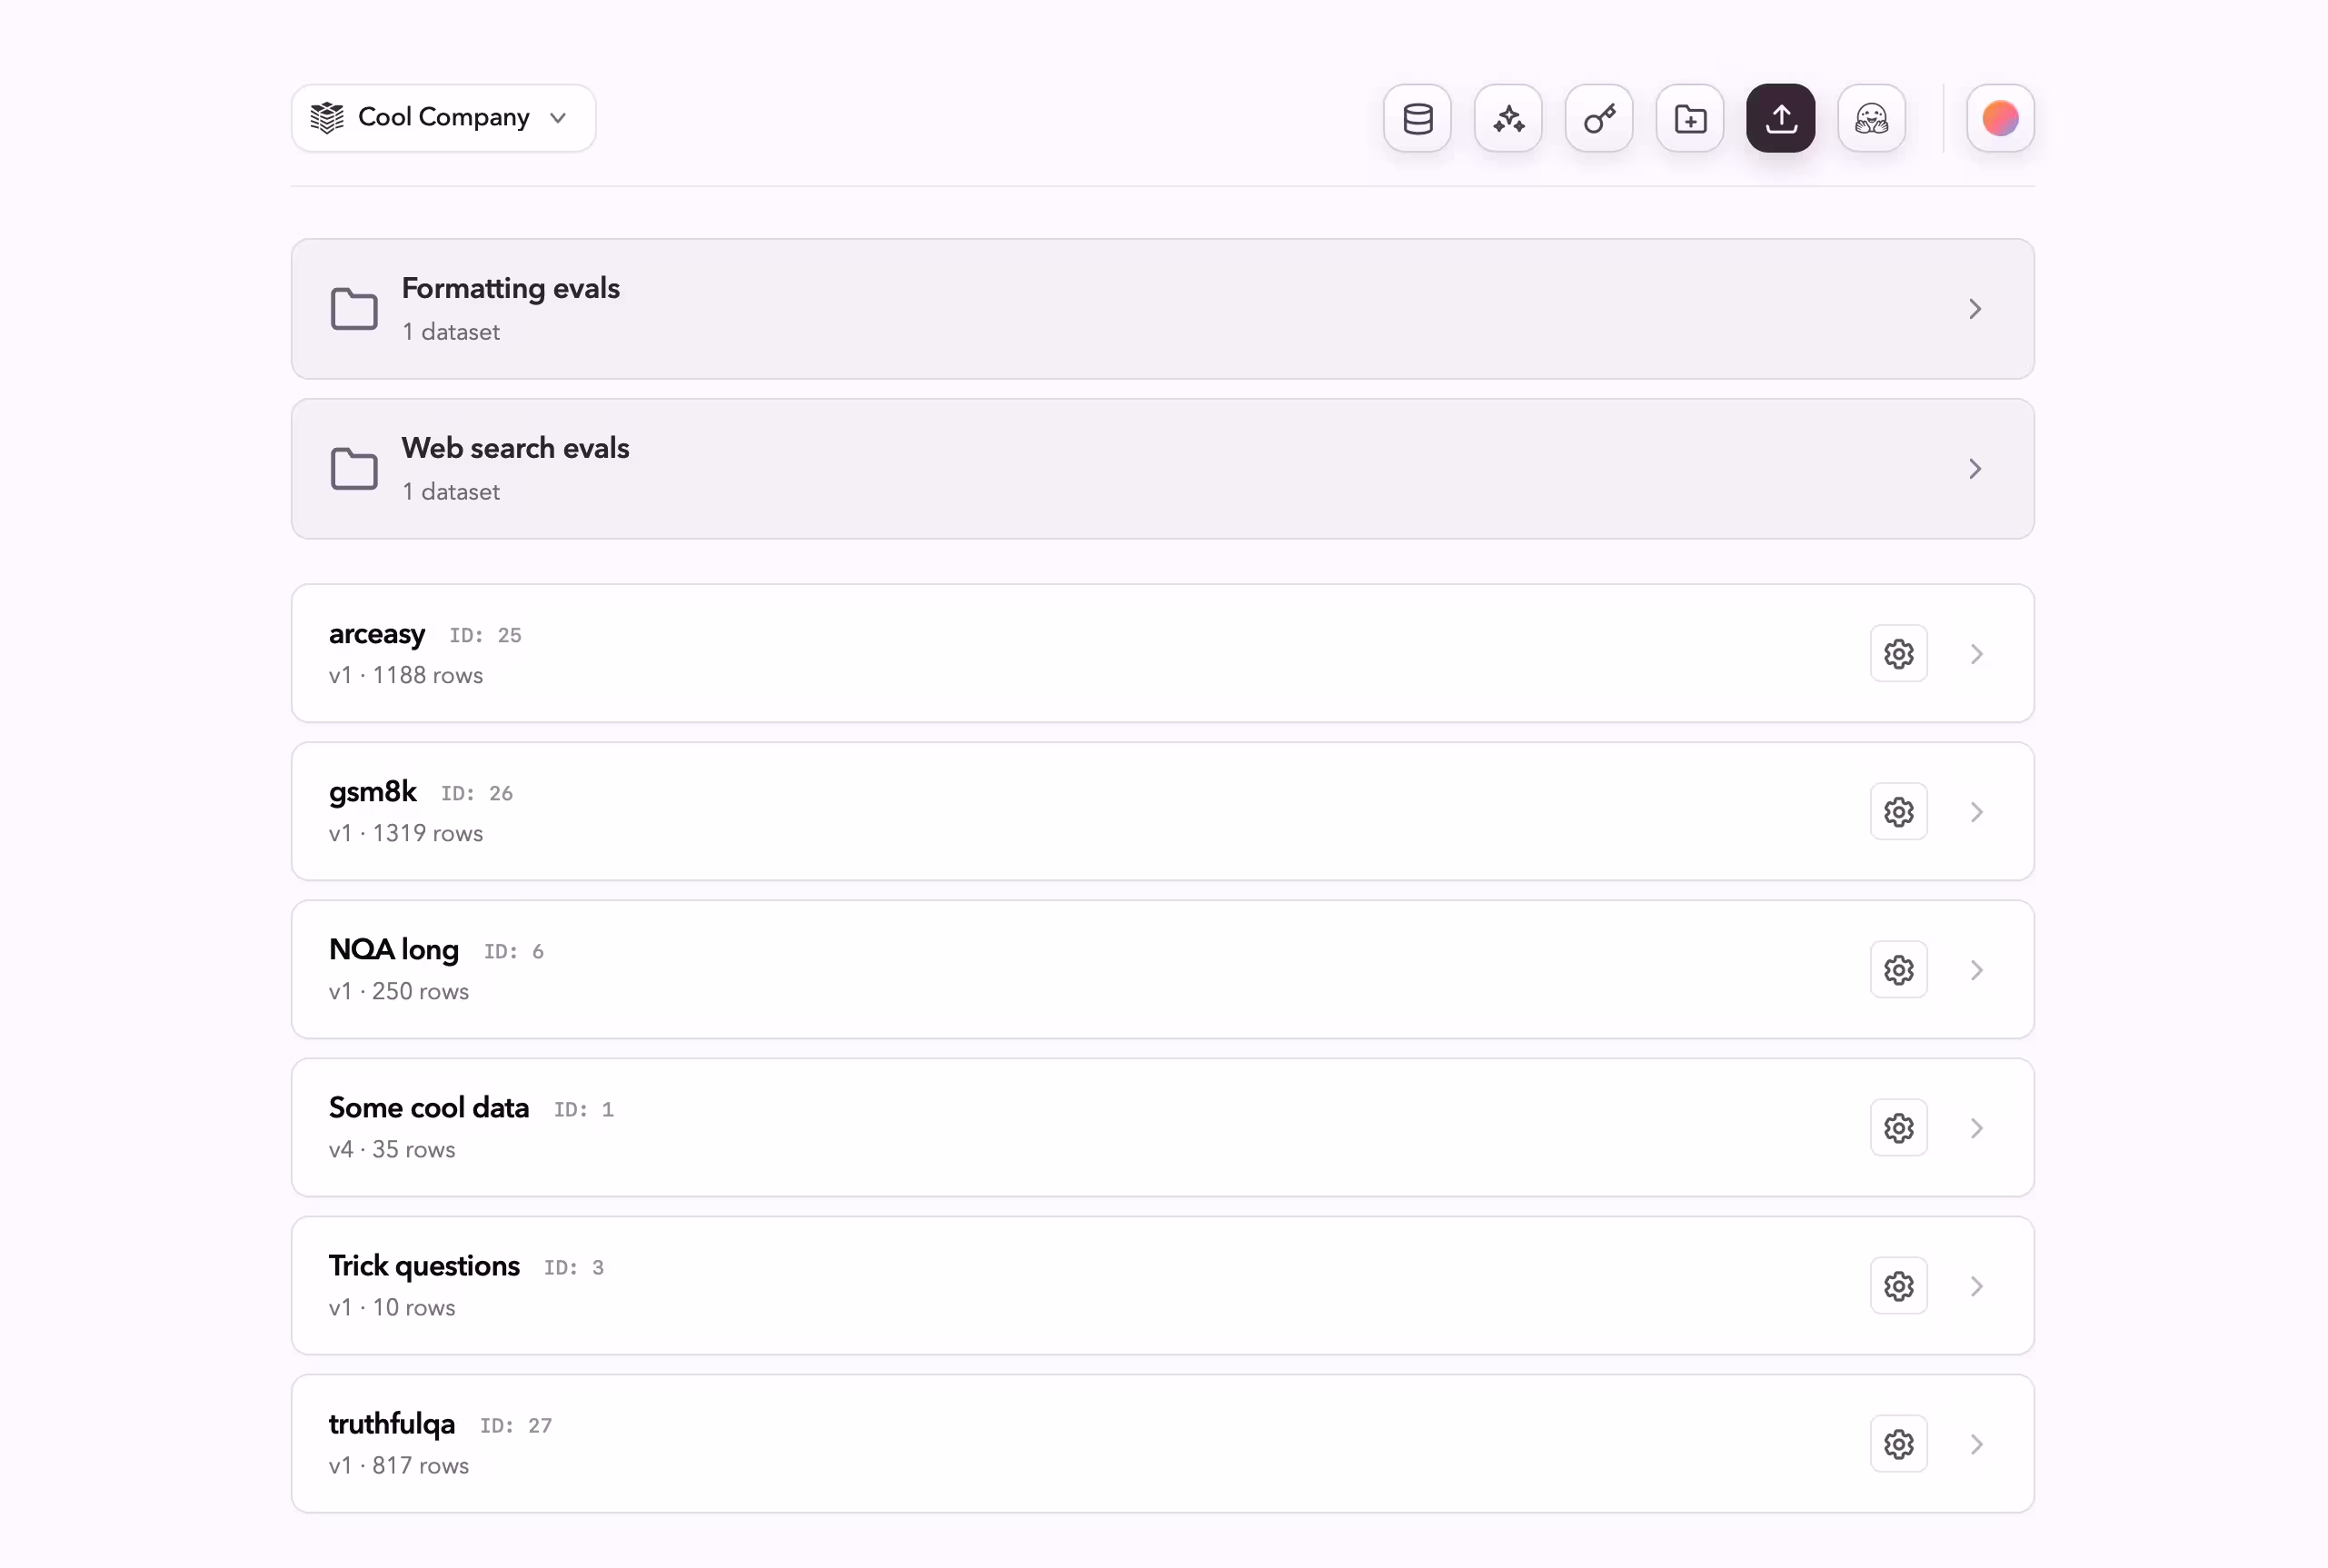Select the Web search evals folder title

pyautogui.click(x=515, y=448)
